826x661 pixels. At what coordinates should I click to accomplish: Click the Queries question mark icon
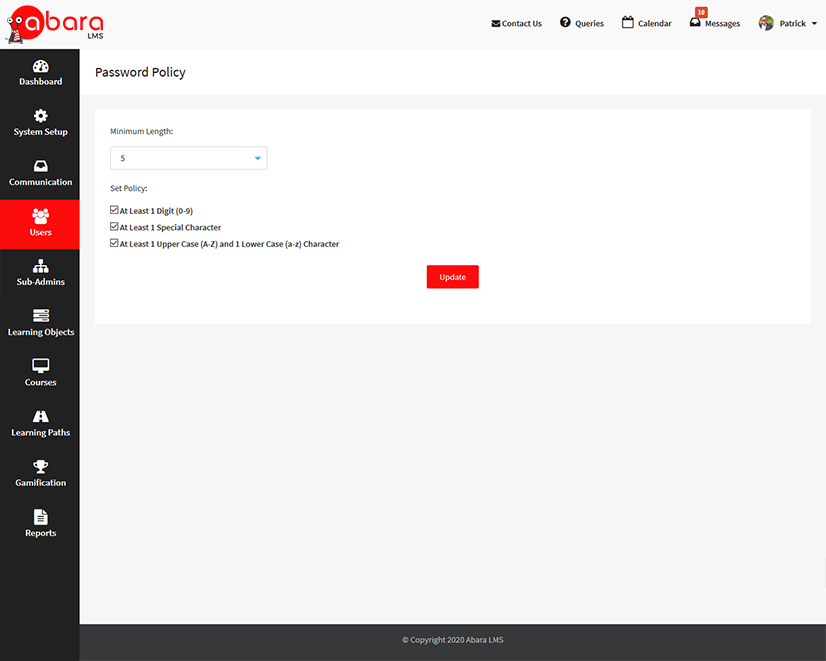565,22
